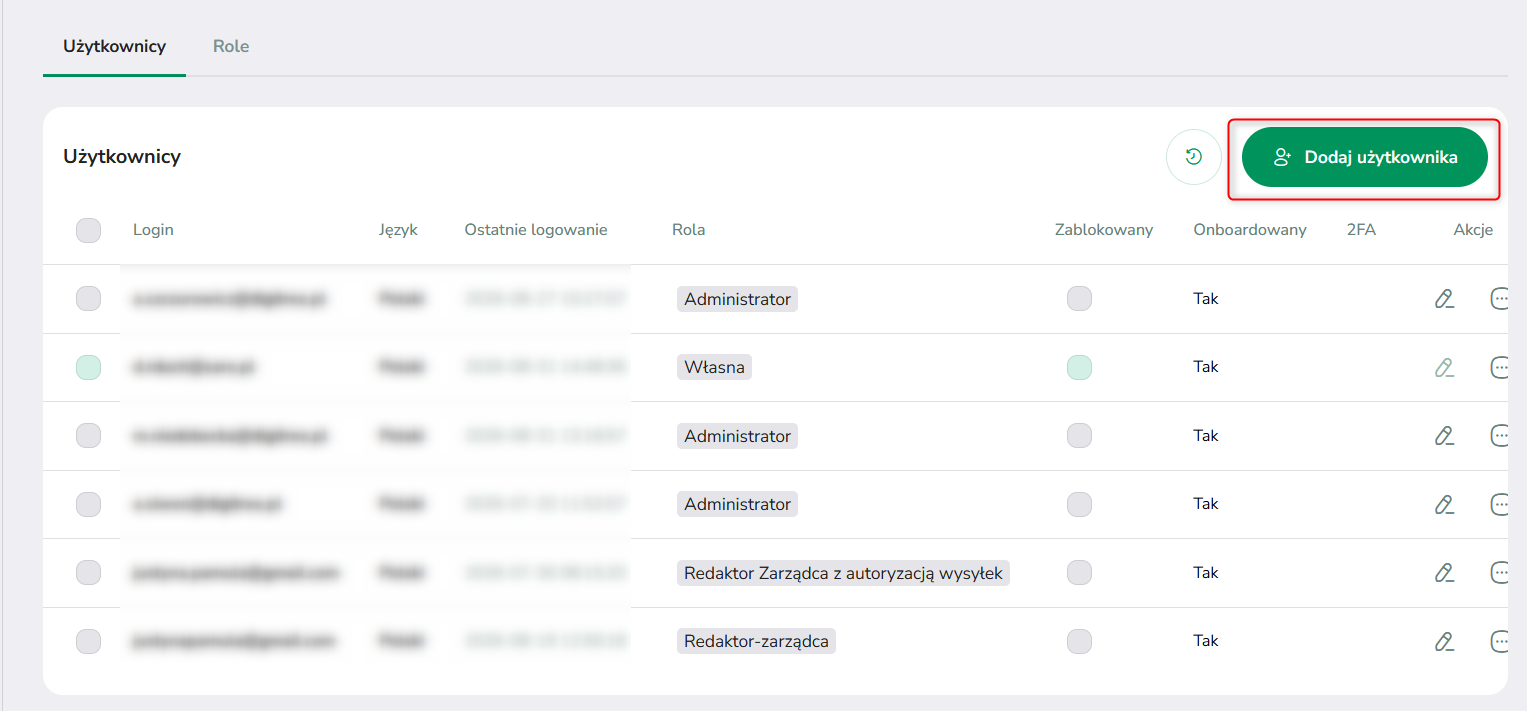Screen dimensions: 1527x711
Task: Click the 2FA column header
Action: click(1361, 230)
